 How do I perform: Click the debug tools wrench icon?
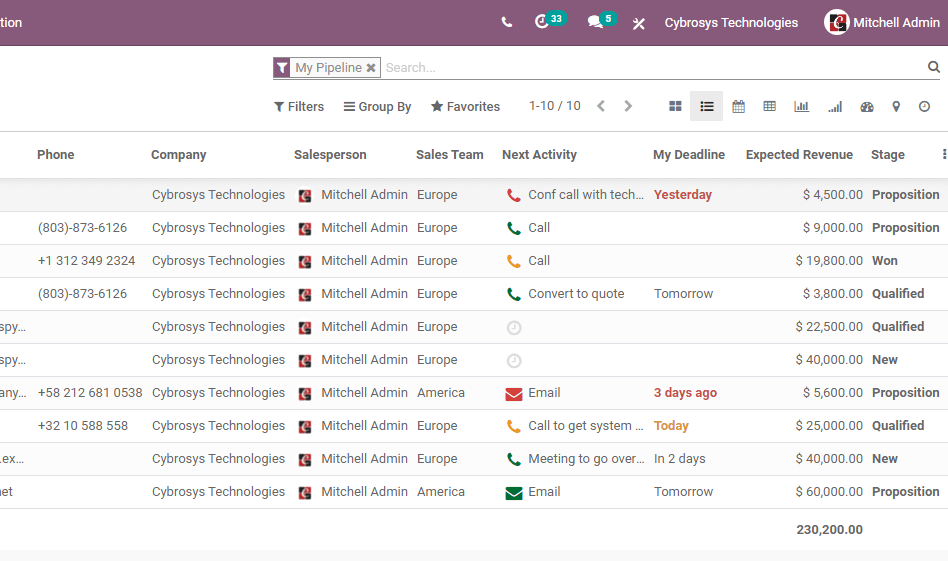click(638, 24)
